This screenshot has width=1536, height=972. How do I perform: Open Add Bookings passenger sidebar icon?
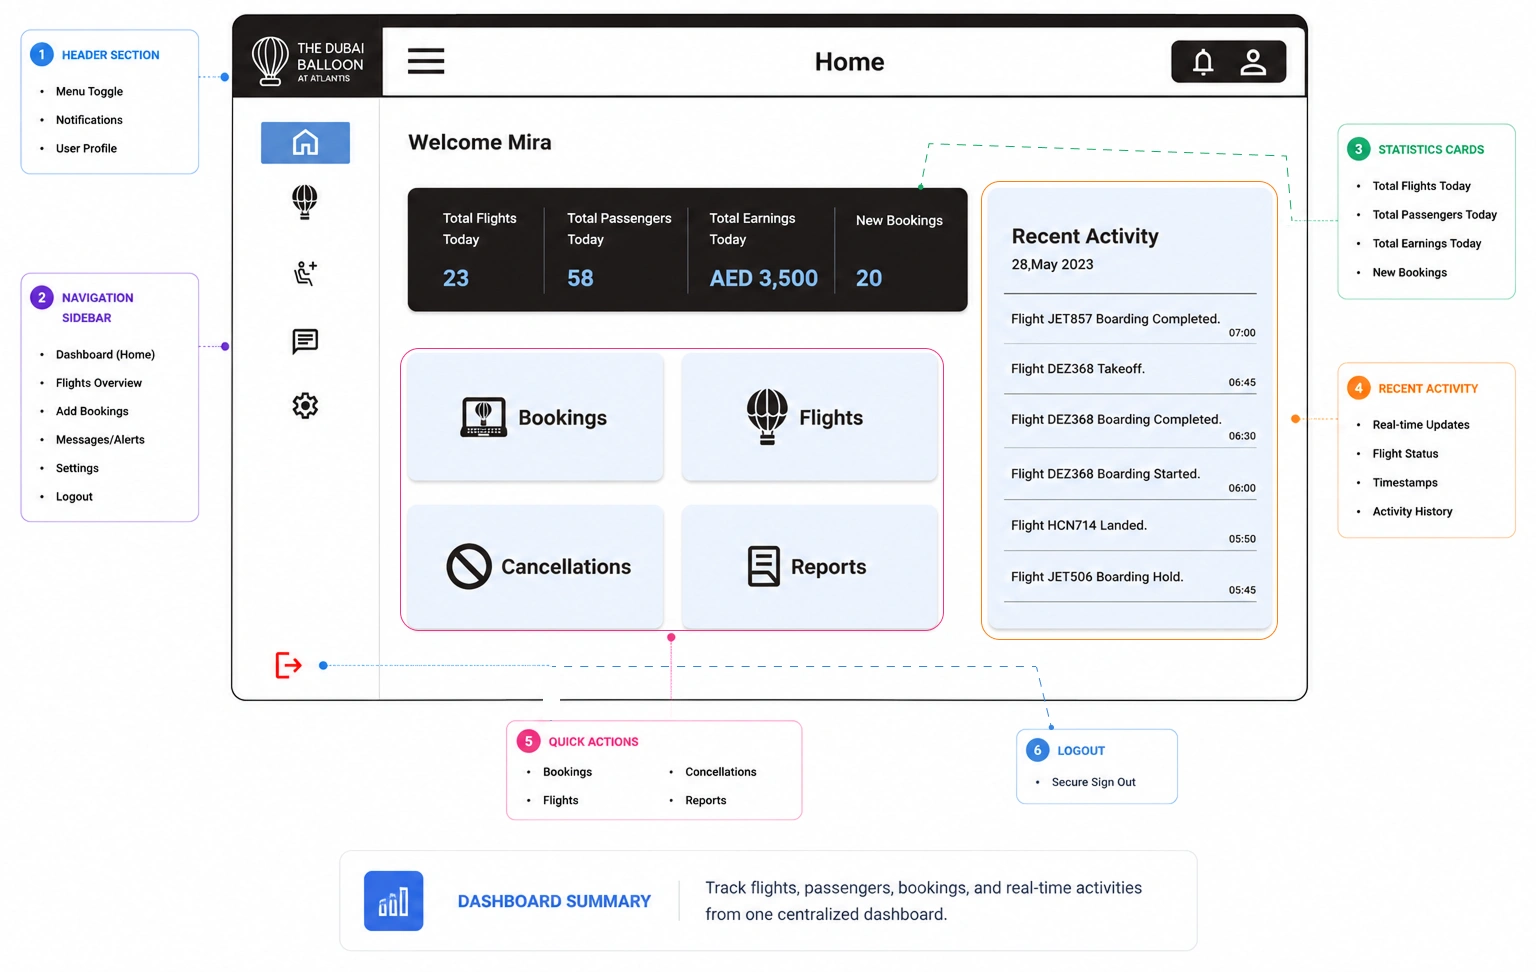coord(305,273)
